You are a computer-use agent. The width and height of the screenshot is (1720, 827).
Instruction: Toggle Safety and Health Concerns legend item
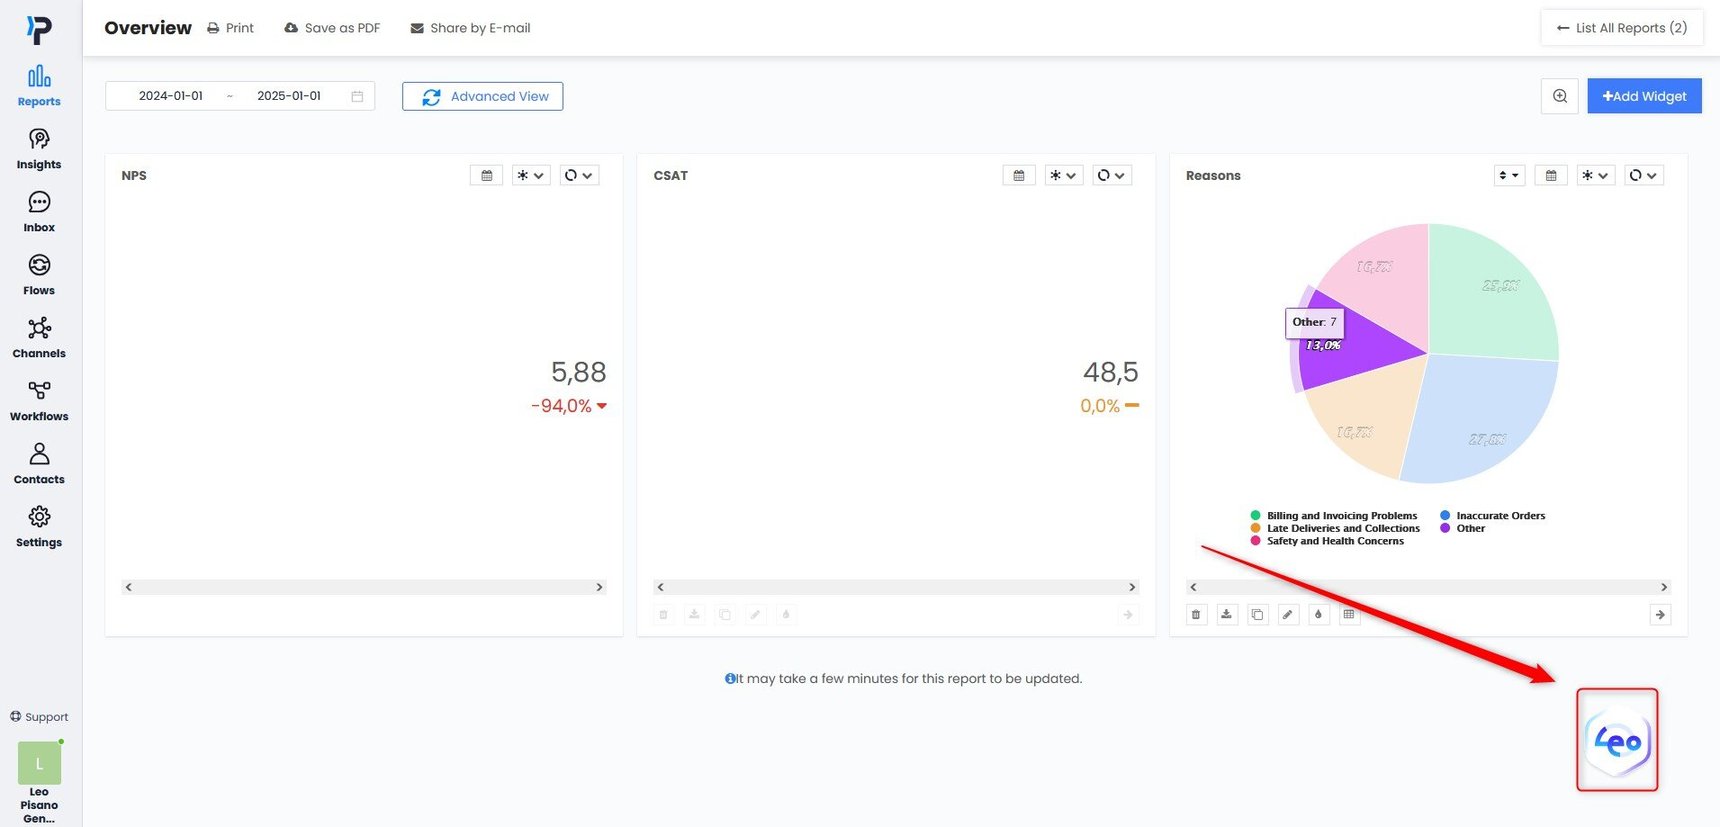[x=1327, y=541]
